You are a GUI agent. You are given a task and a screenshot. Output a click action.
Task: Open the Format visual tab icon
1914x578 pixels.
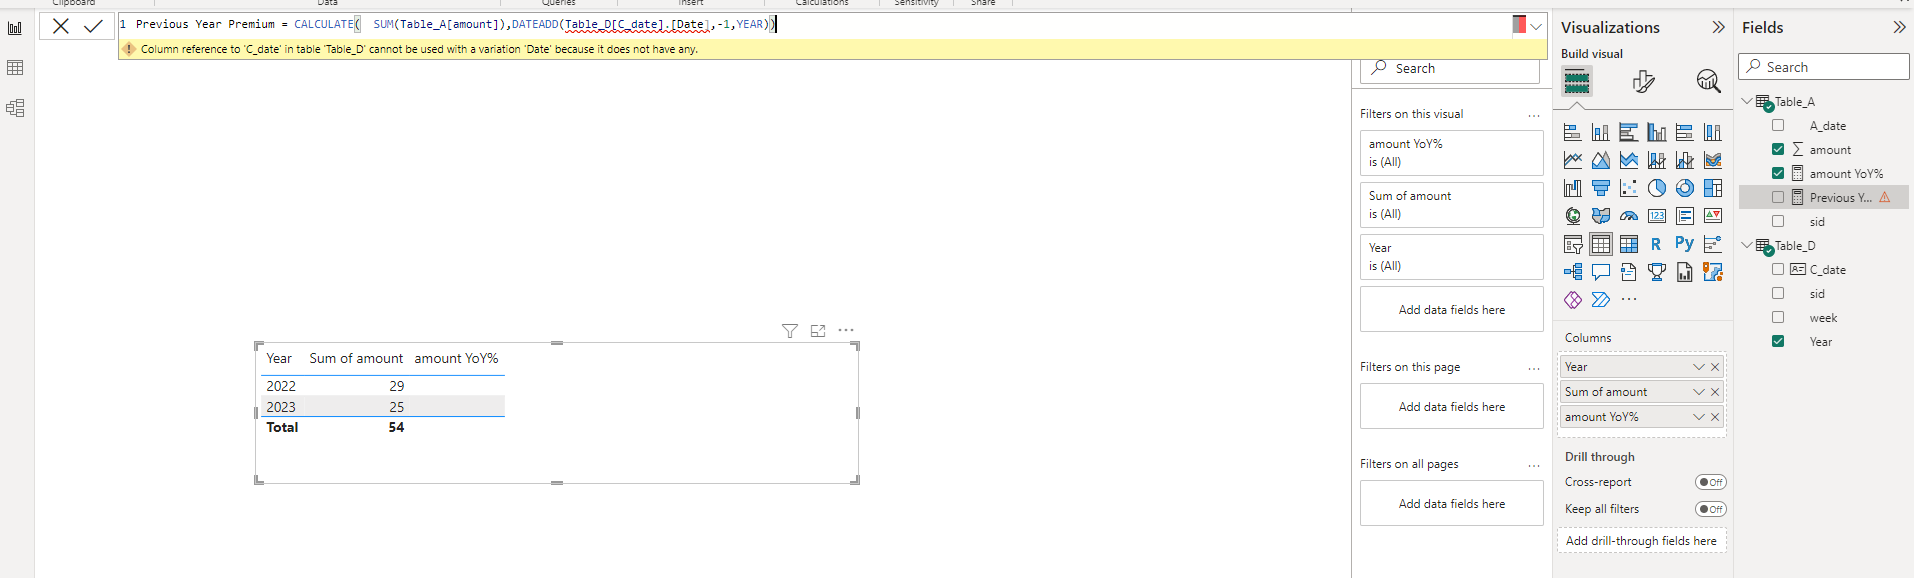click(1643, 81)
